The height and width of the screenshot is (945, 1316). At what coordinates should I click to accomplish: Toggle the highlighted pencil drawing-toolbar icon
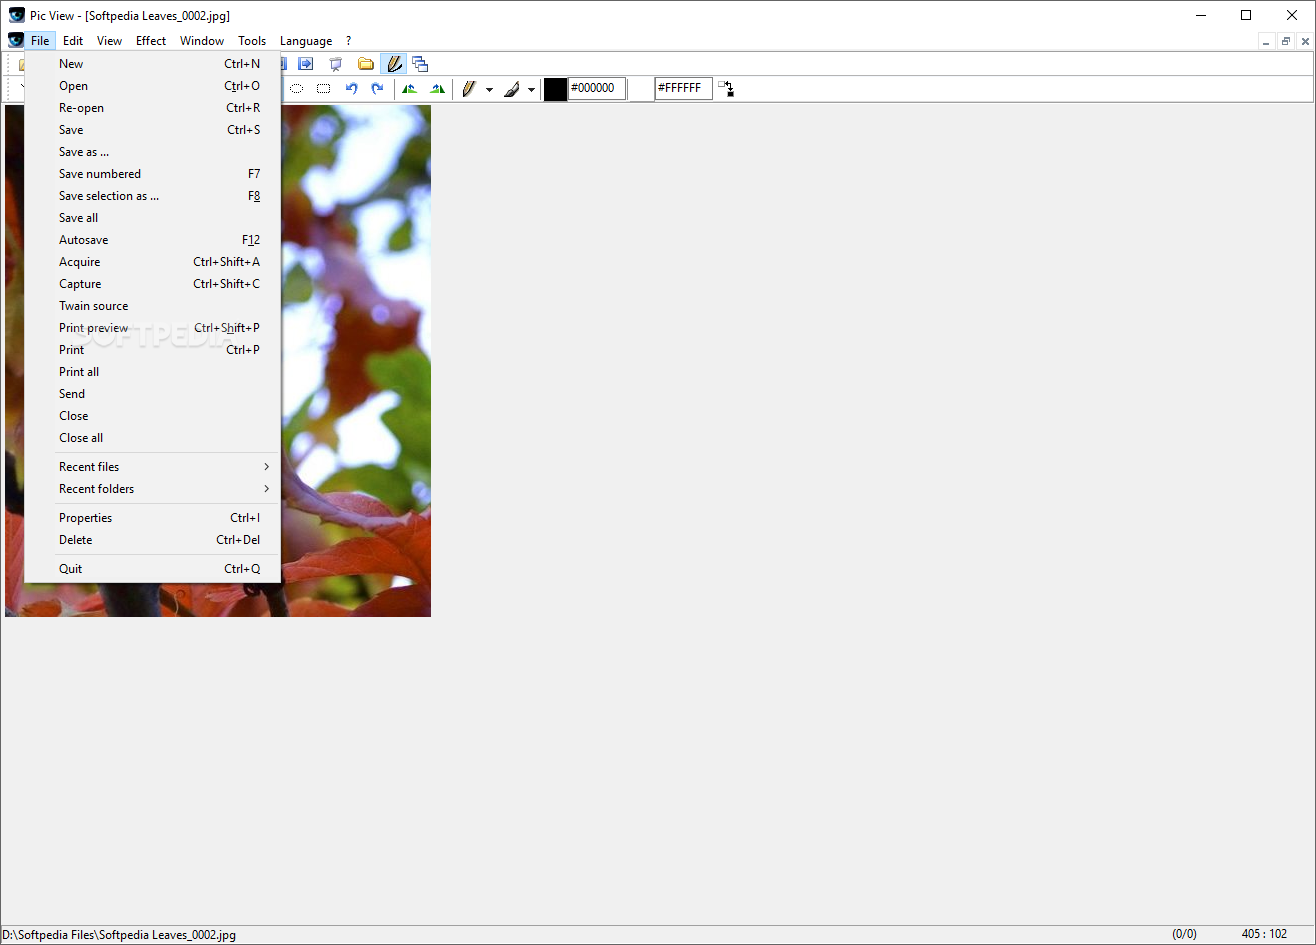(394, 64)
